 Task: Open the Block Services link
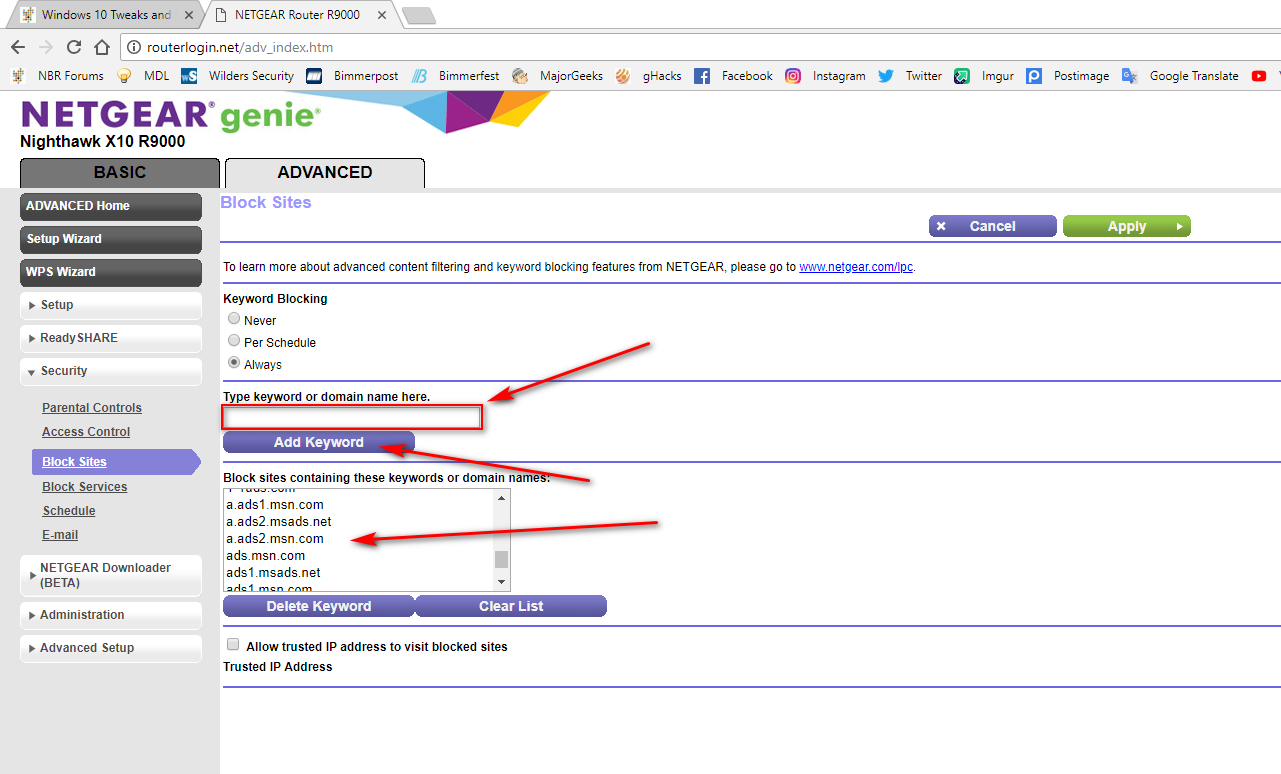(85, 487)
